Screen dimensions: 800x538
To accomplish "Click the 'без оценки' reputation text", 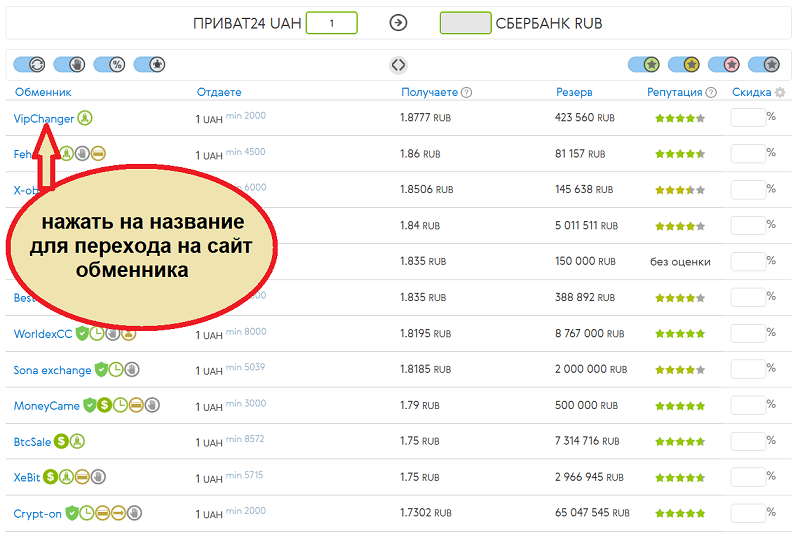I will pos(680,262).
